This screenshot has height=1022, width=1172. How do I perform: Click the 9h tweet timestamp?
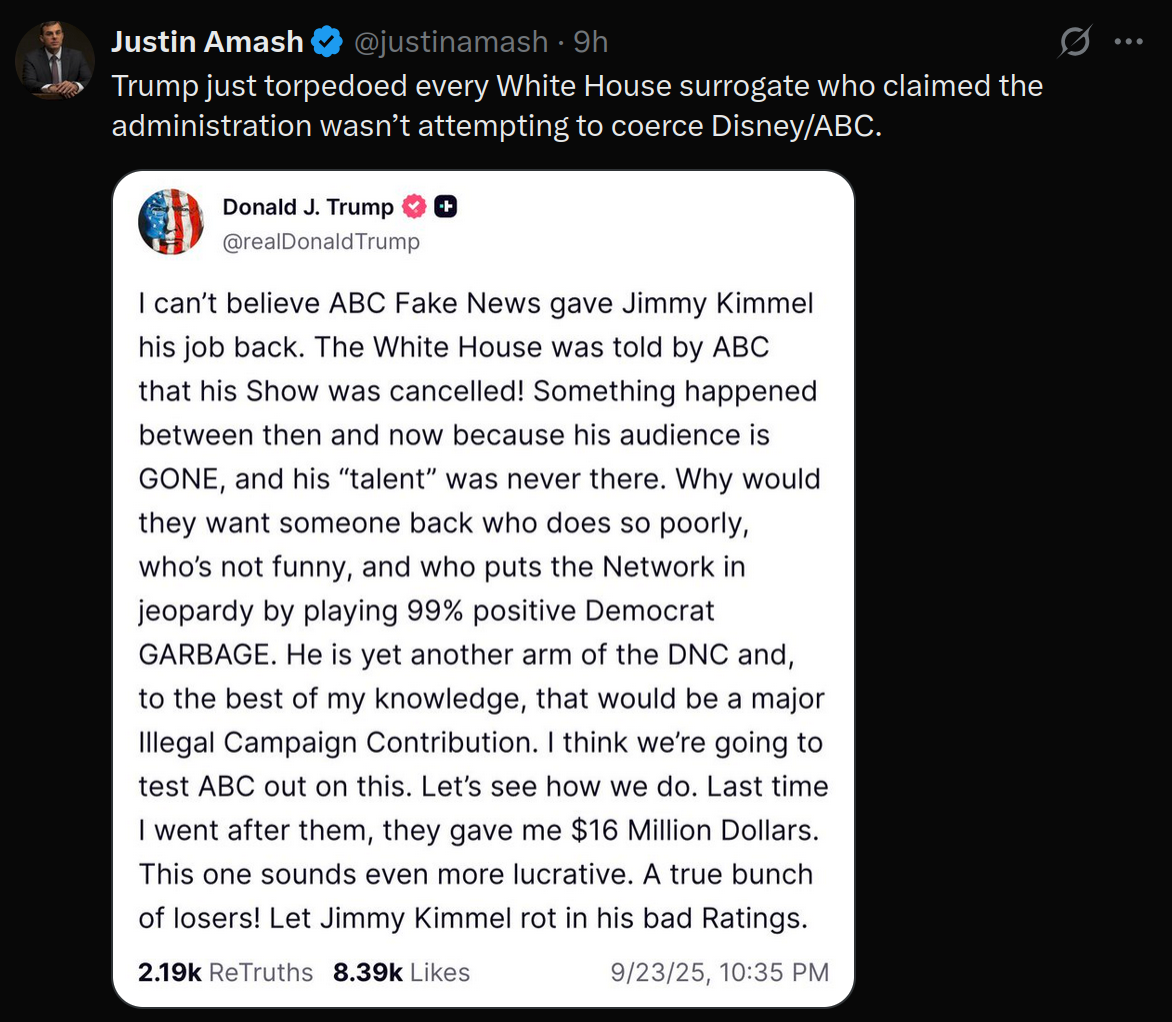[591, 42]
